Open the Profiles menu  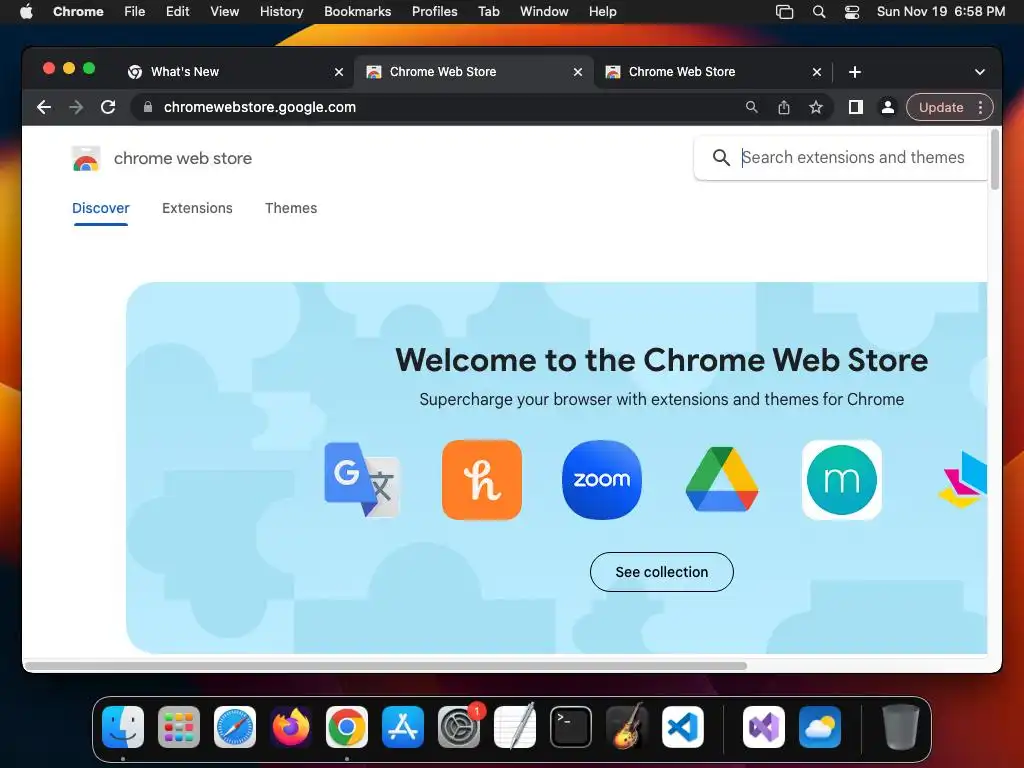(x=434, y=11)
